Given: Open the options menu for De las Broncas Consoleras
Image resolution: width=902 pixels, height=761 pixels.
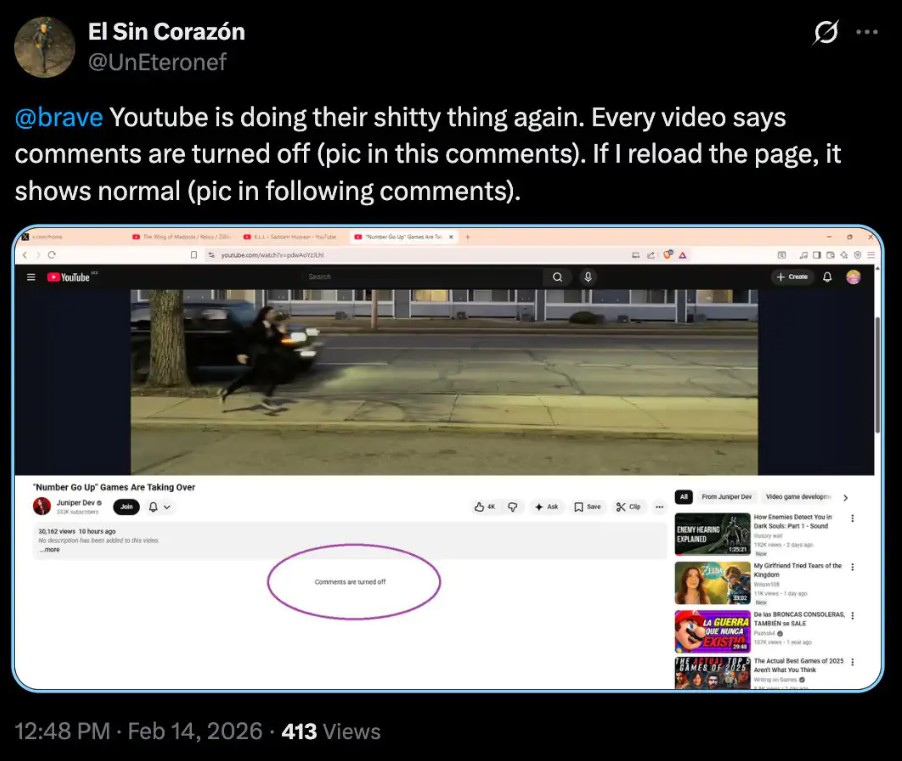Looking at the screenshot, I should coord(853,616).
